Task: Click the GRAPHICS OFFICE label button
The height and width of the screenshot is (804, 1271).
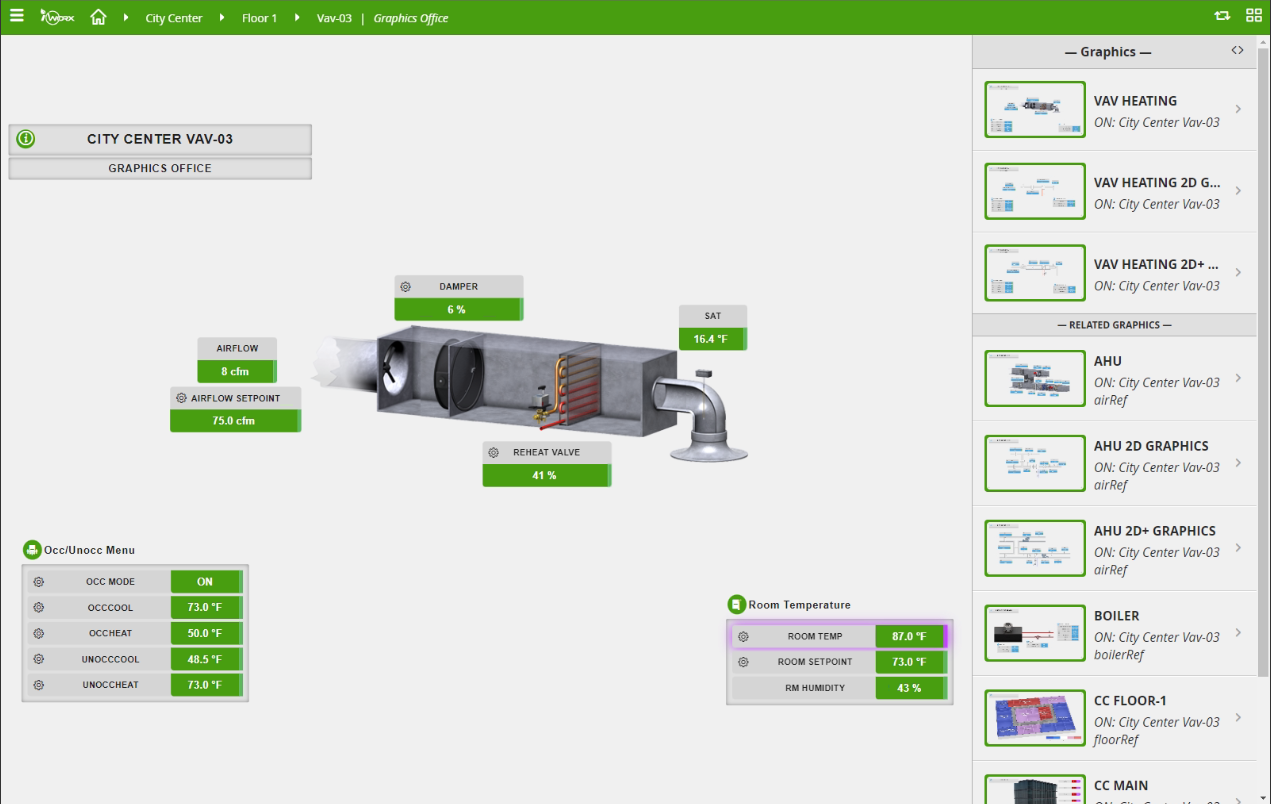Action: click(160, 168)
